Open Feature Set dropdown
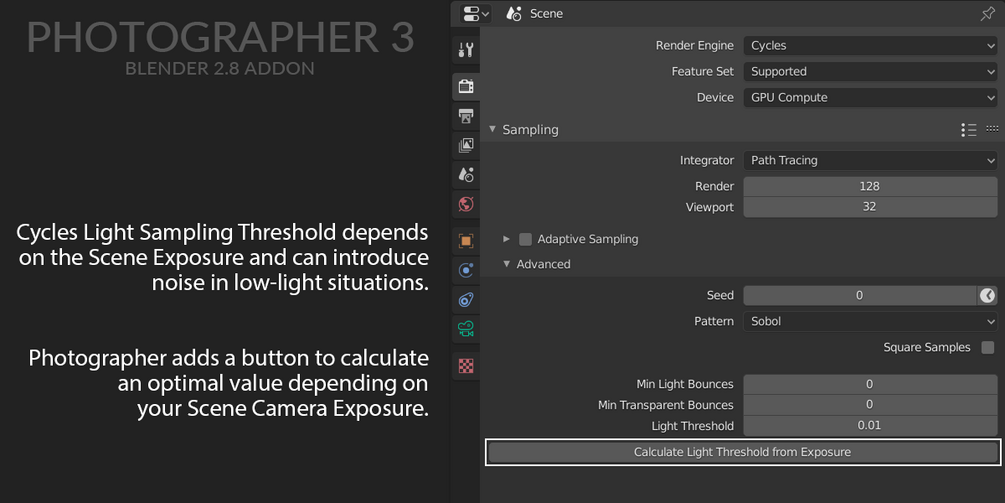Screen dimensions: 1005x503 tap(870, 72)
